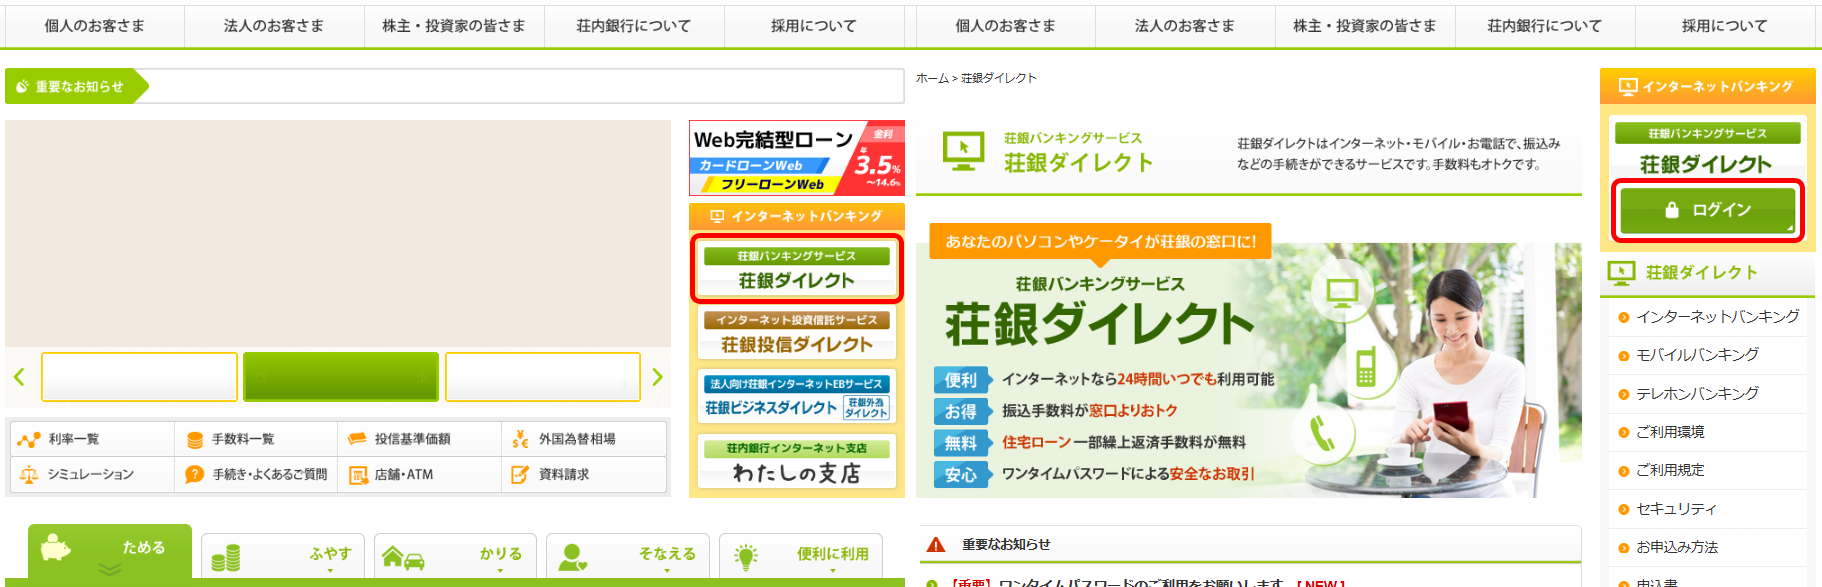Open 採用について on the left page

814,26
